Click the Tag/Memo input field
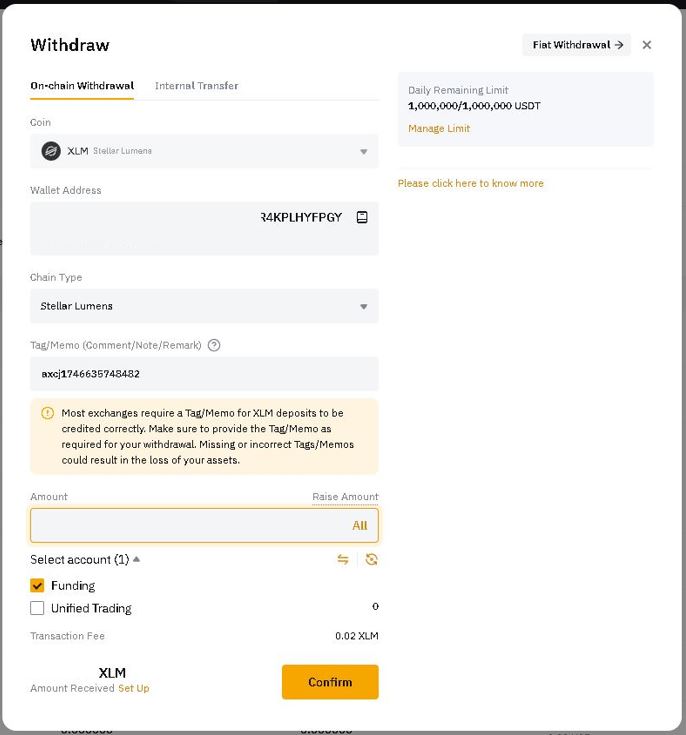The height and width of the screenshot is (735, 686). (204, 374)
